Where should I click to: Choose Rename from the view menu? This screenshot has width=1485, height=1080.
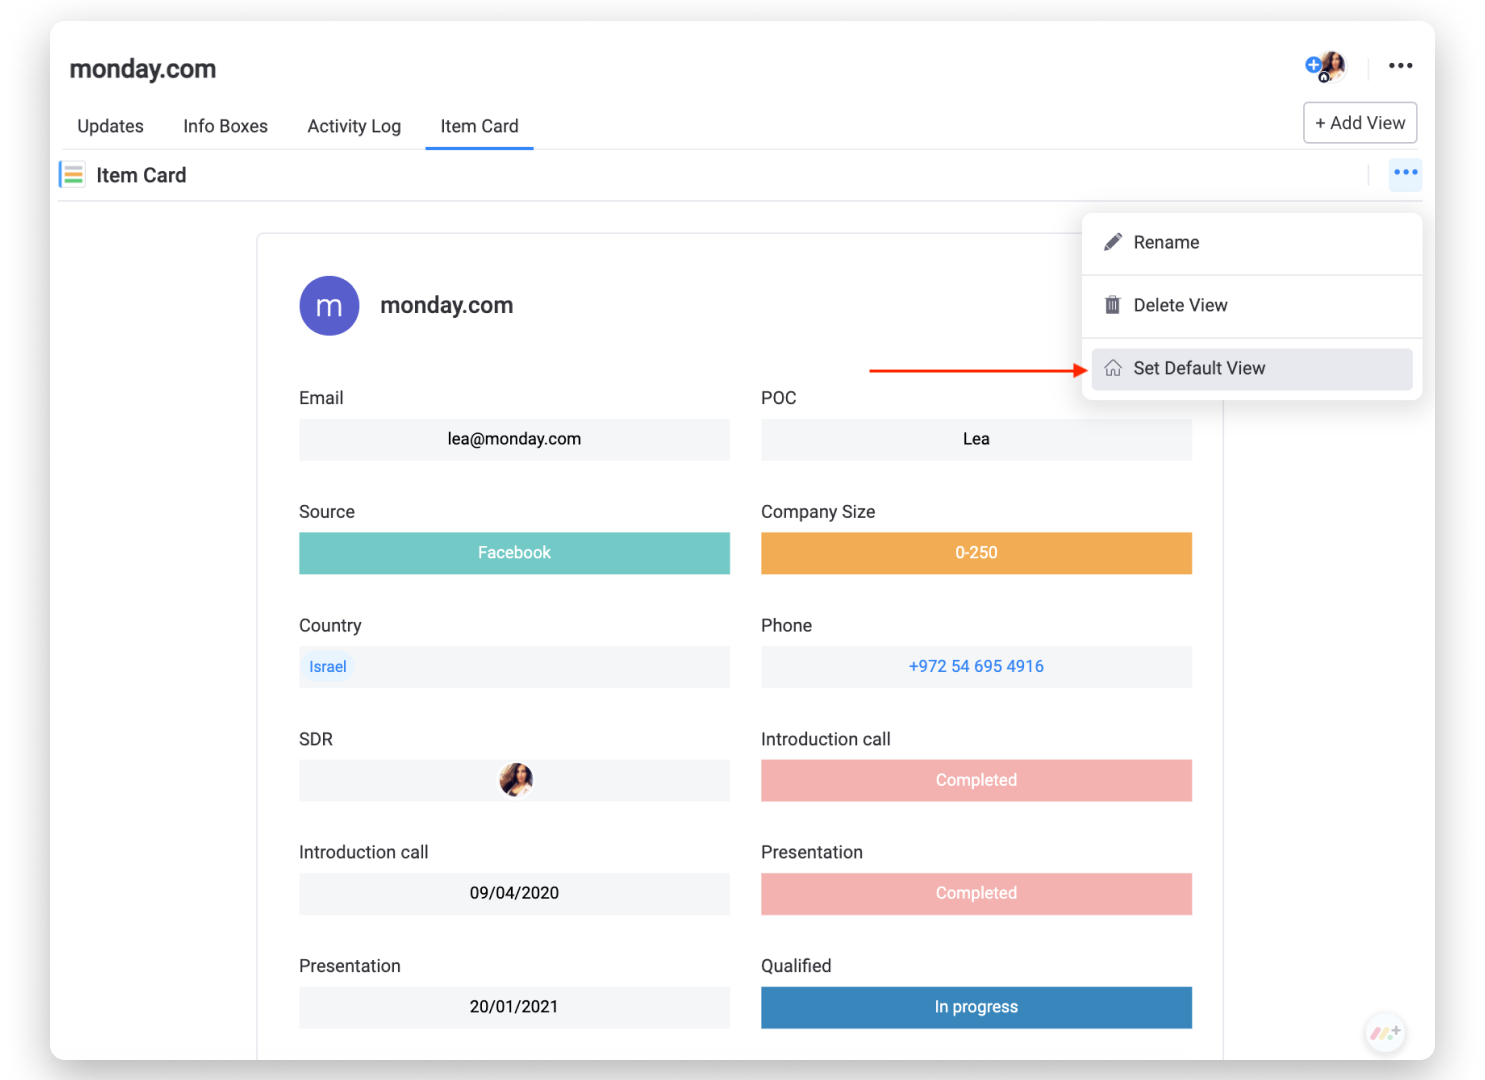[x=1252, y=243]
